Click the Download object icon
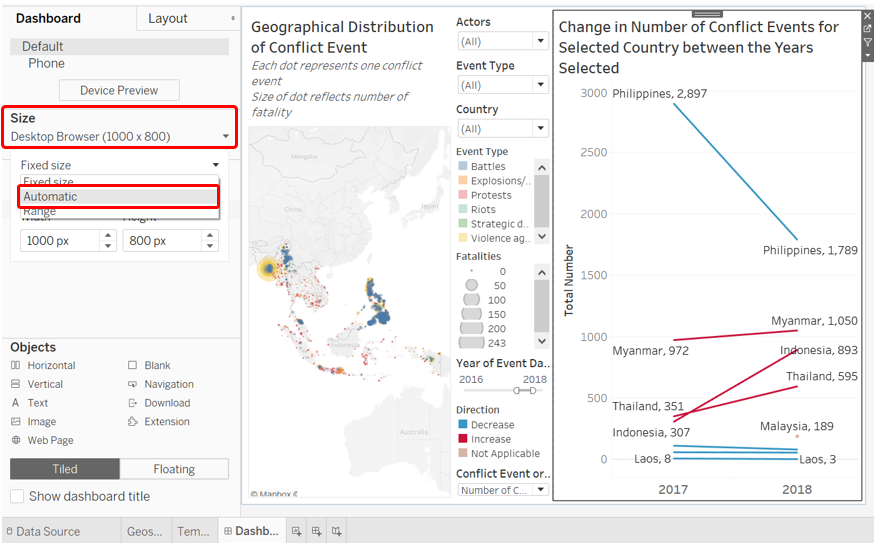This screenshot has width=874, height=543. click(133, 403)
